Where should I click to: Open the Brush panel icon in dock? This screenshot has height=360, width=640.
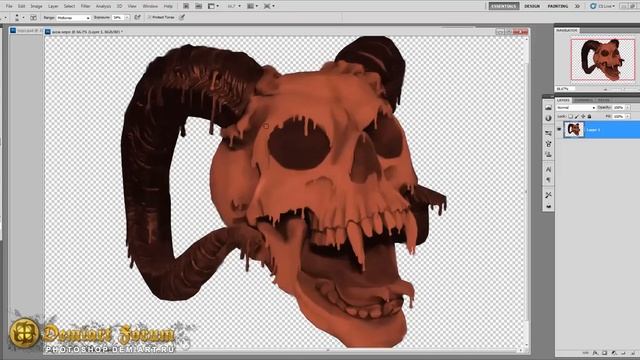[x=548, y=144]
